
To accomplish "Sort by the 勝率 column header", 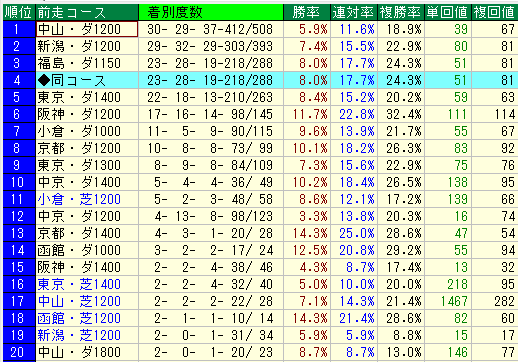I will coord(307,12).
